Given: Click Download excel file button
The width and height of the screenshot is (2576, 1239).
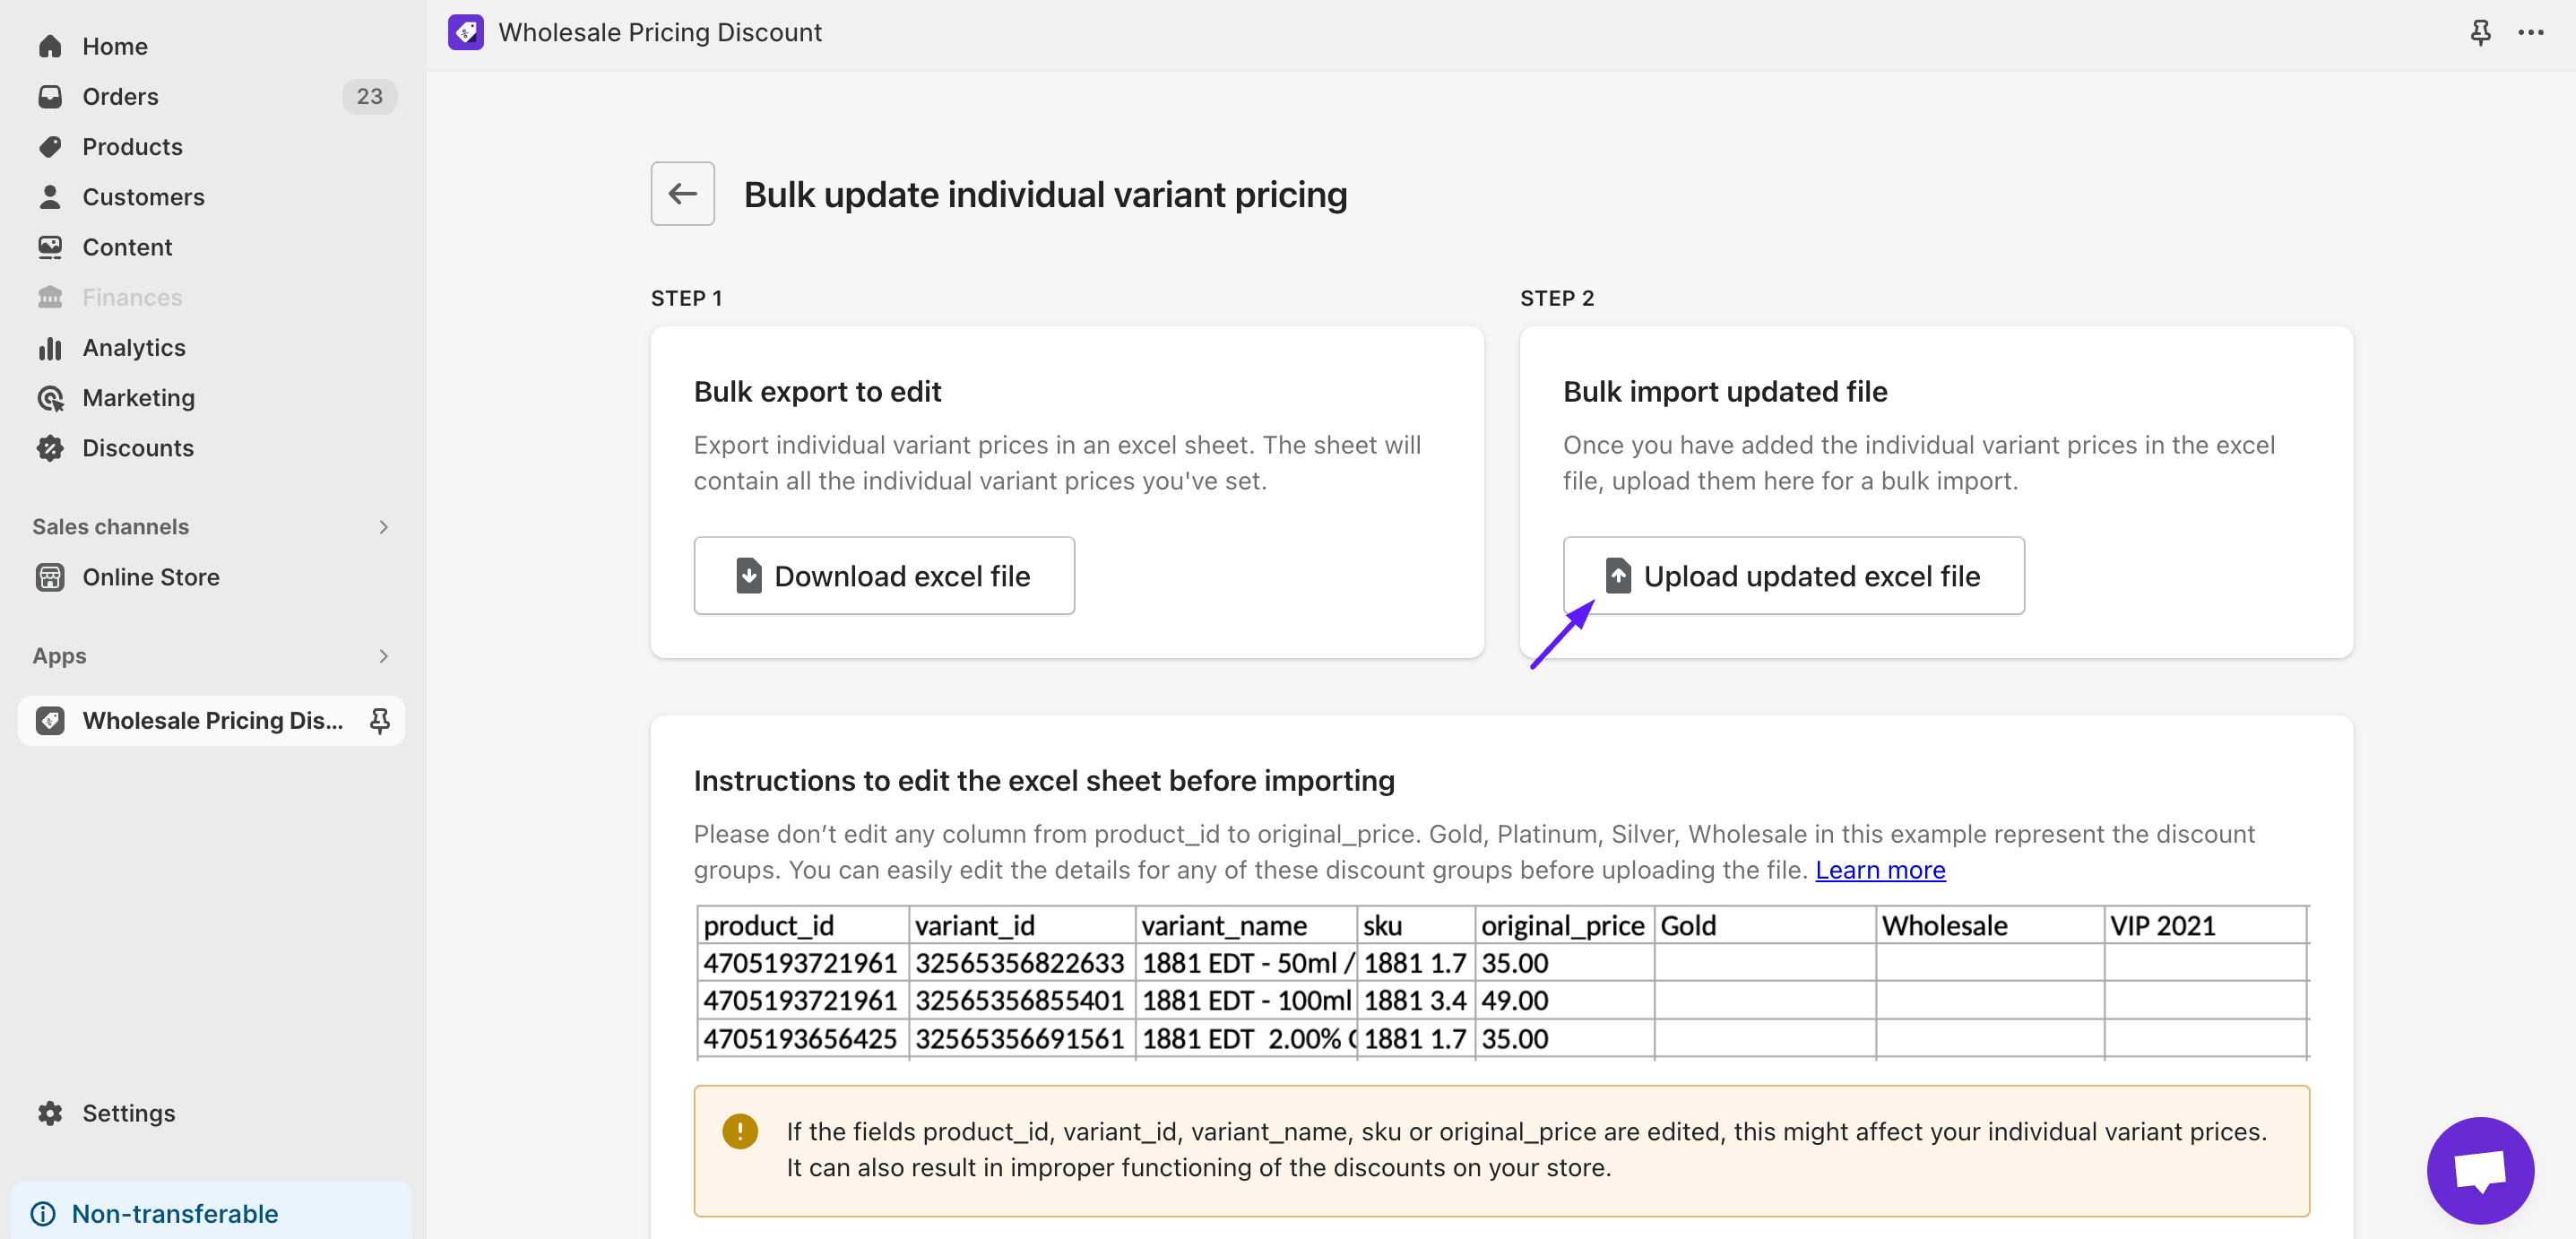Looking at the screenshot, I should [884, 575].
